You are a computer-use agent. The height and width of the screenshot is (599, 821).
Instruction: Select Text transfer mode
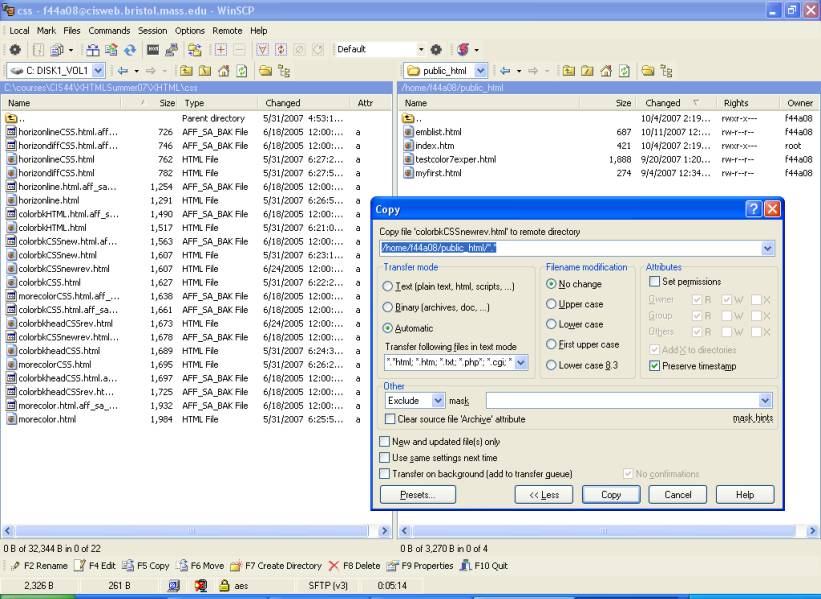point(387,286)
